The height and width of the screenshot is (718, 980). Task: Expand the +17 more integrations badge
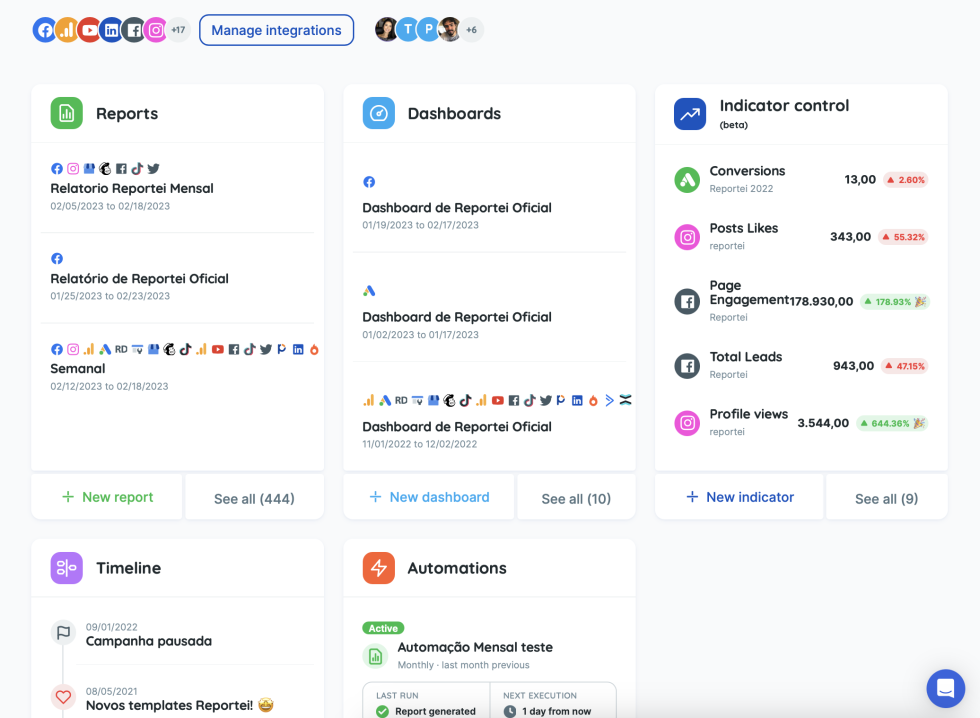coord(178,30)
